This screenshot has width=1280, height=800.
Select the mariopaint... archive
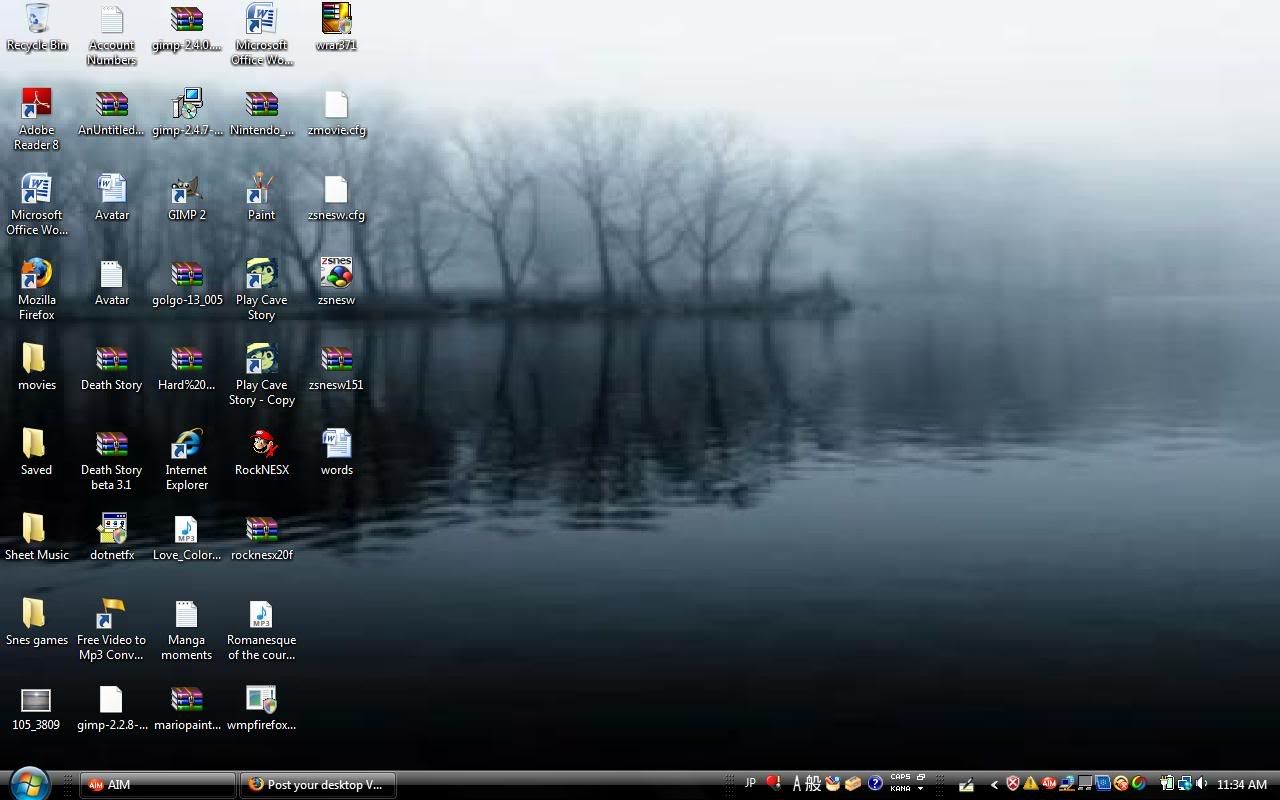click(x=187, y=709)
